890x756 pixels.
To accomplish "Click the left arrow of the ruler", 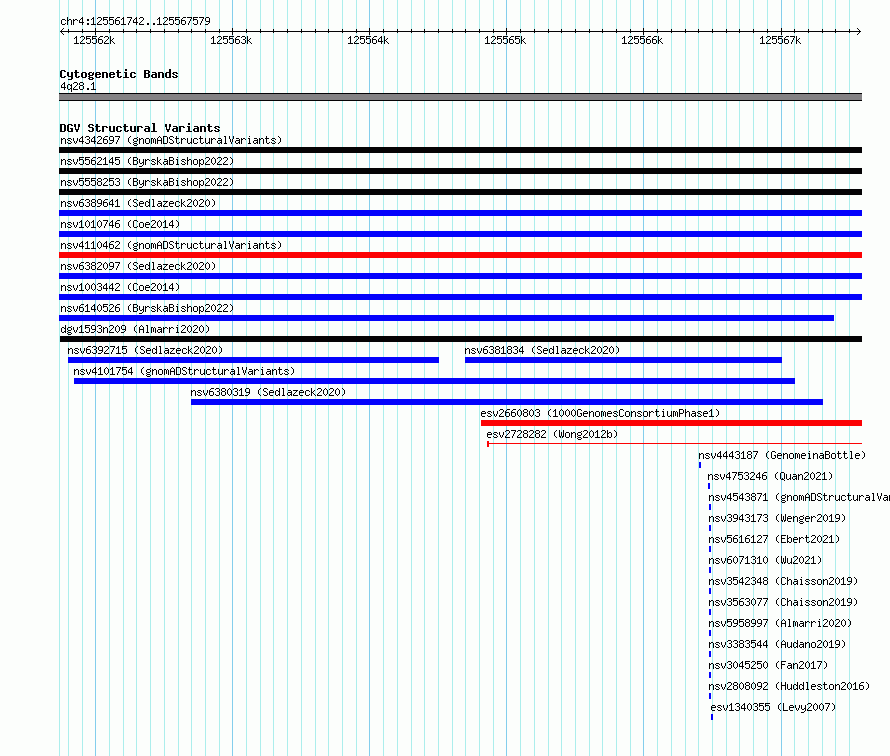I will (62, 32).
